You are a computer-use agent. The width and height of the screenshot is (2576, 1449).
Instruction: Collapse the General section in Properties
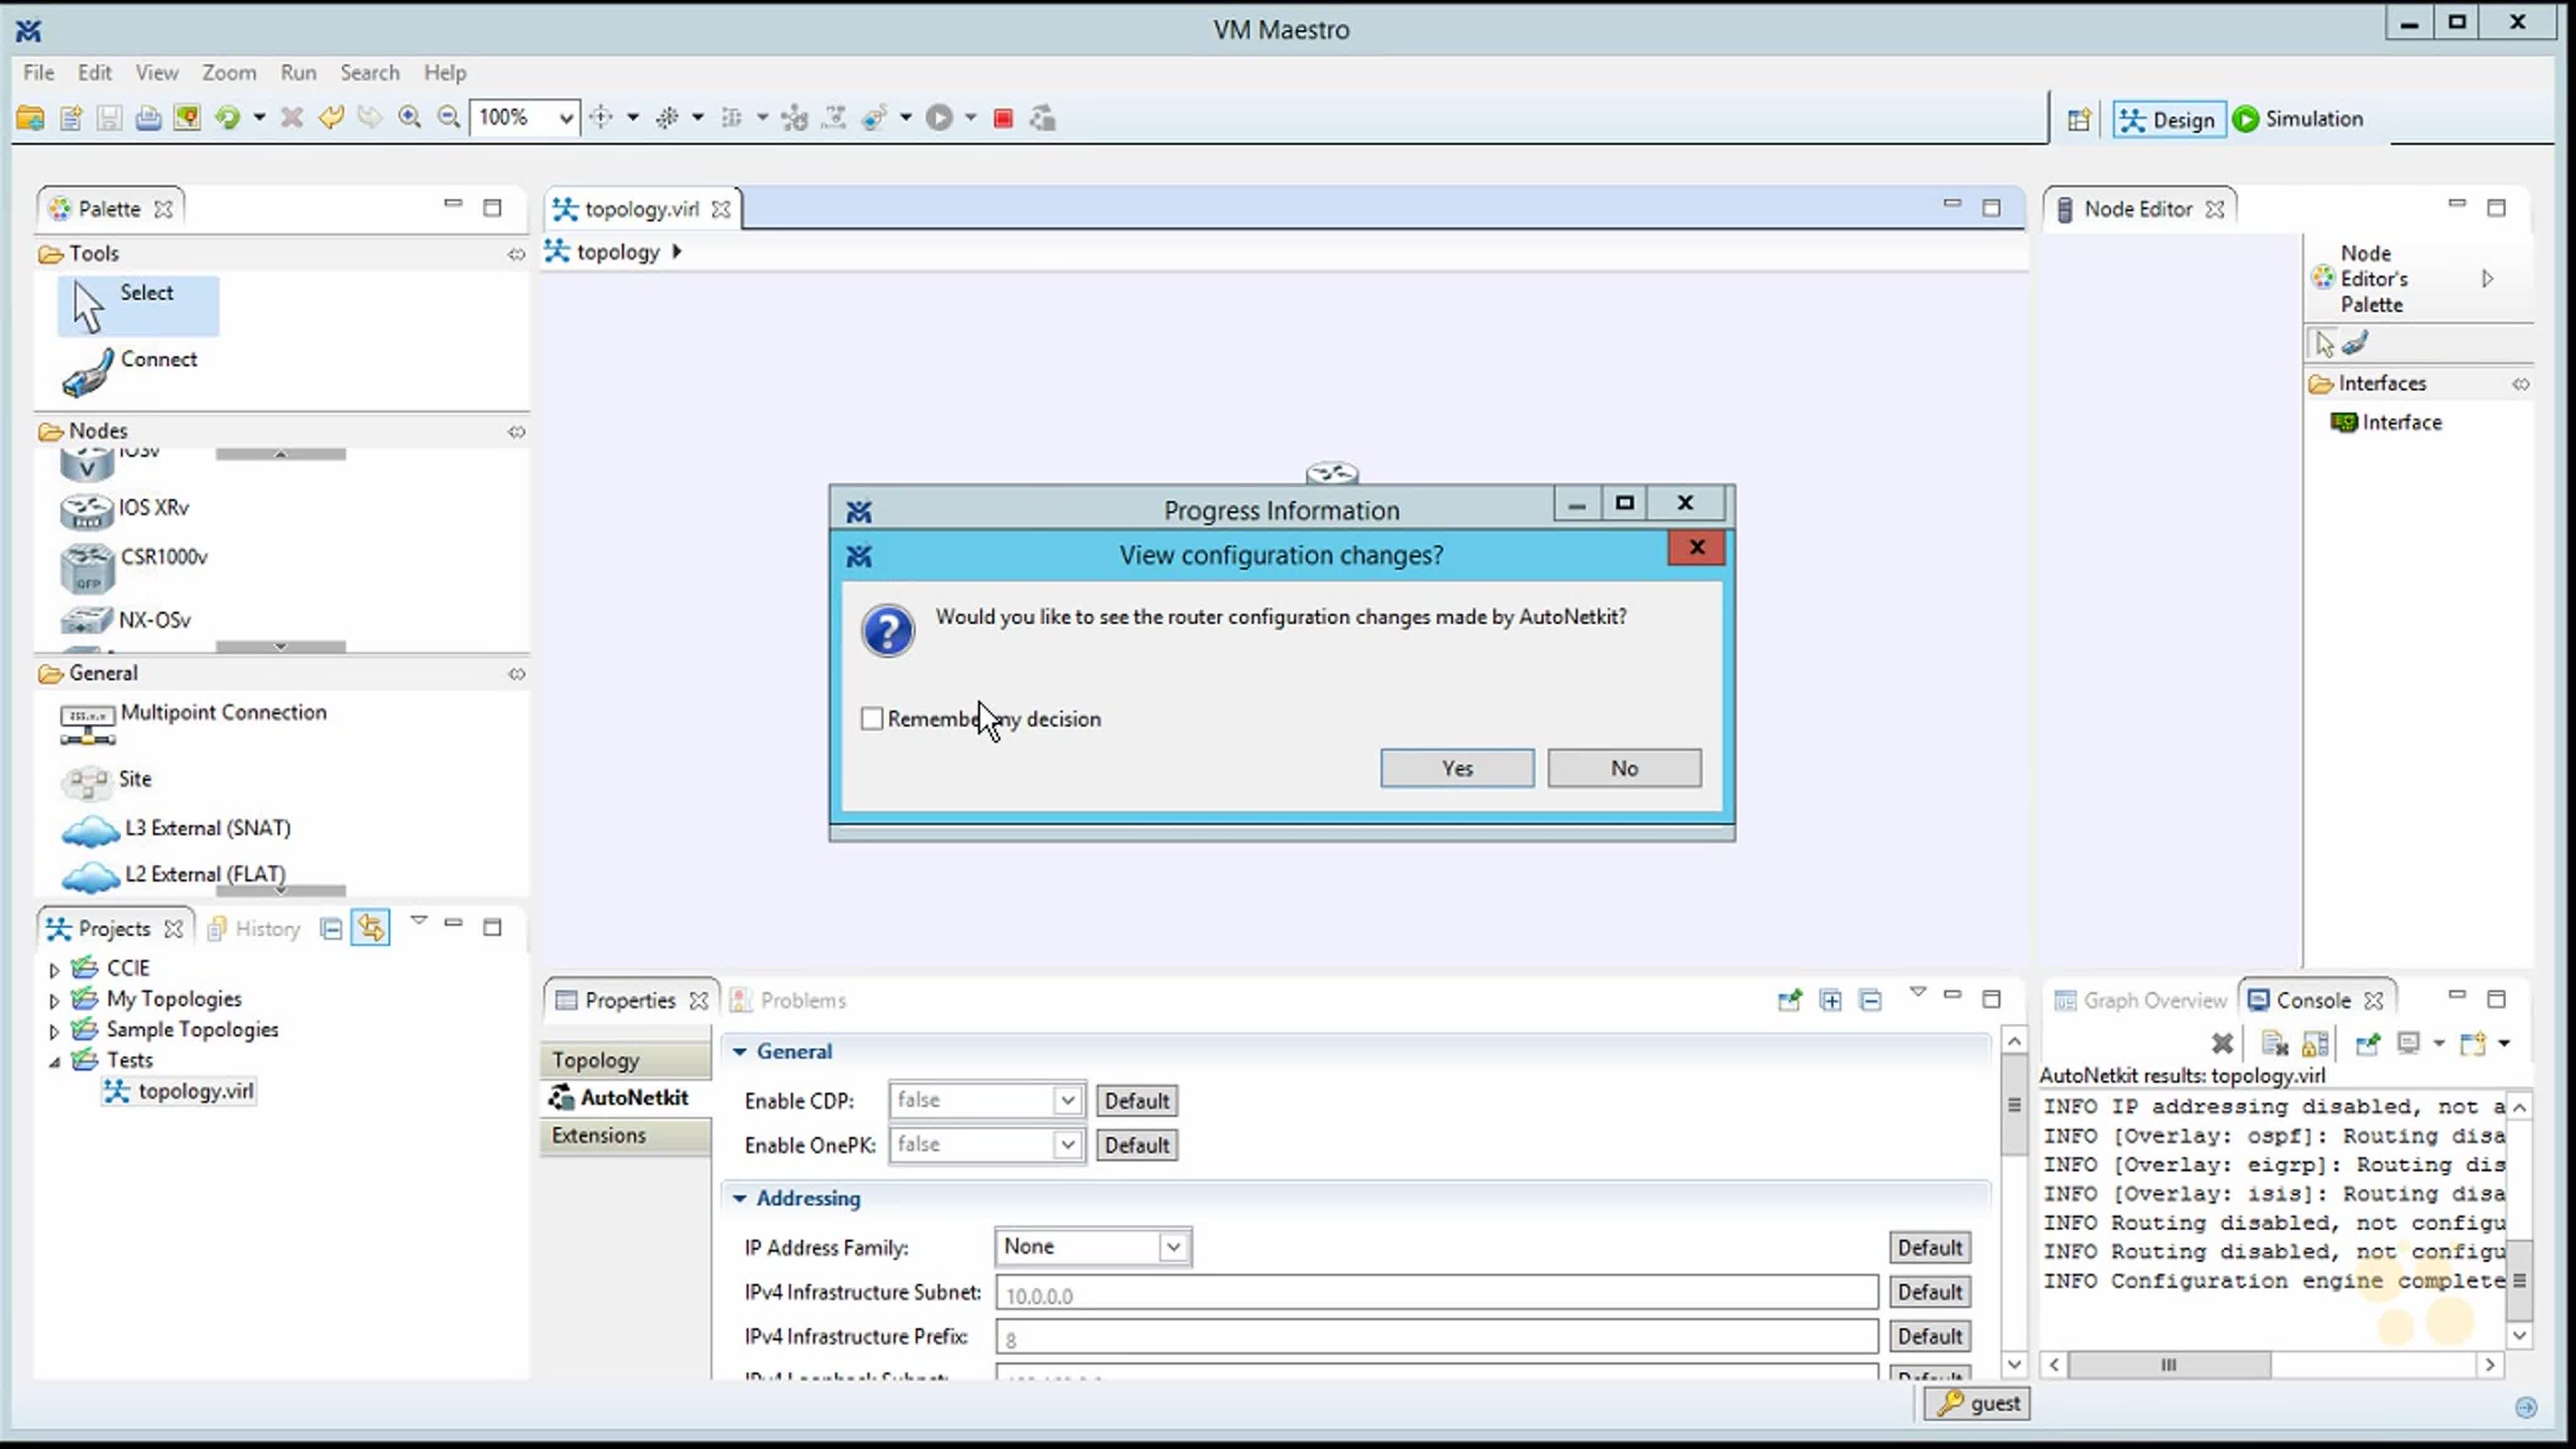(740, 1052)
